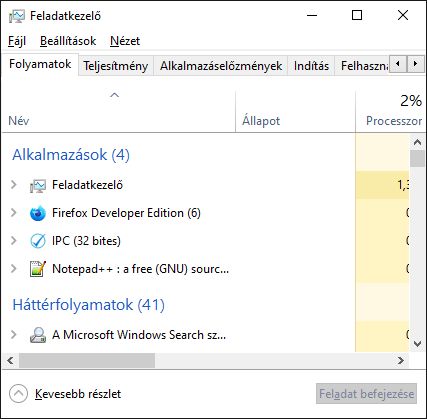Open the Beállítások menu

pos(68,41)
